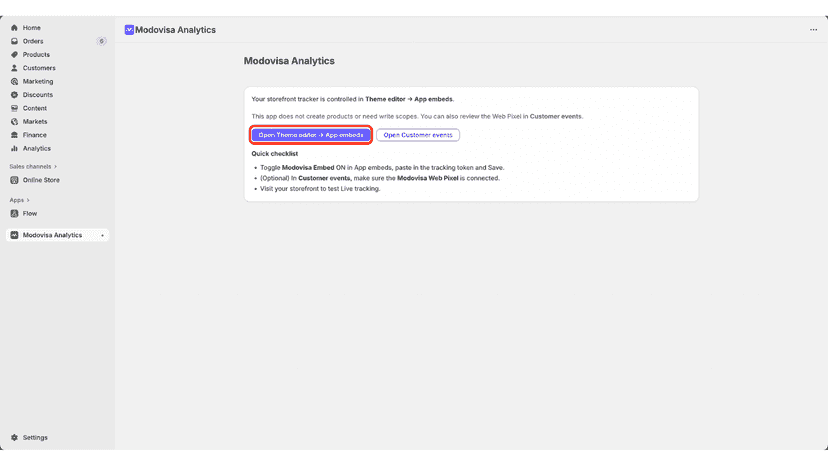The width and height of the screenshot is (828, 466).
Task: Click Modovisa Analytics title in top bar
Action: click(175, 30)
